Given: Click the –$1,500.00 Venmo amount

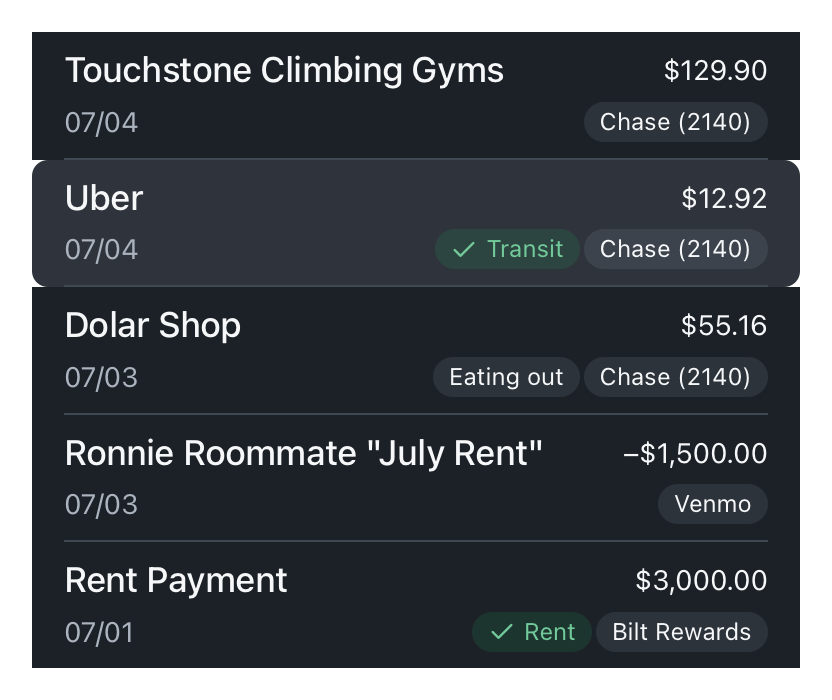Looking at the screenshot, I should tap(694, 453).
